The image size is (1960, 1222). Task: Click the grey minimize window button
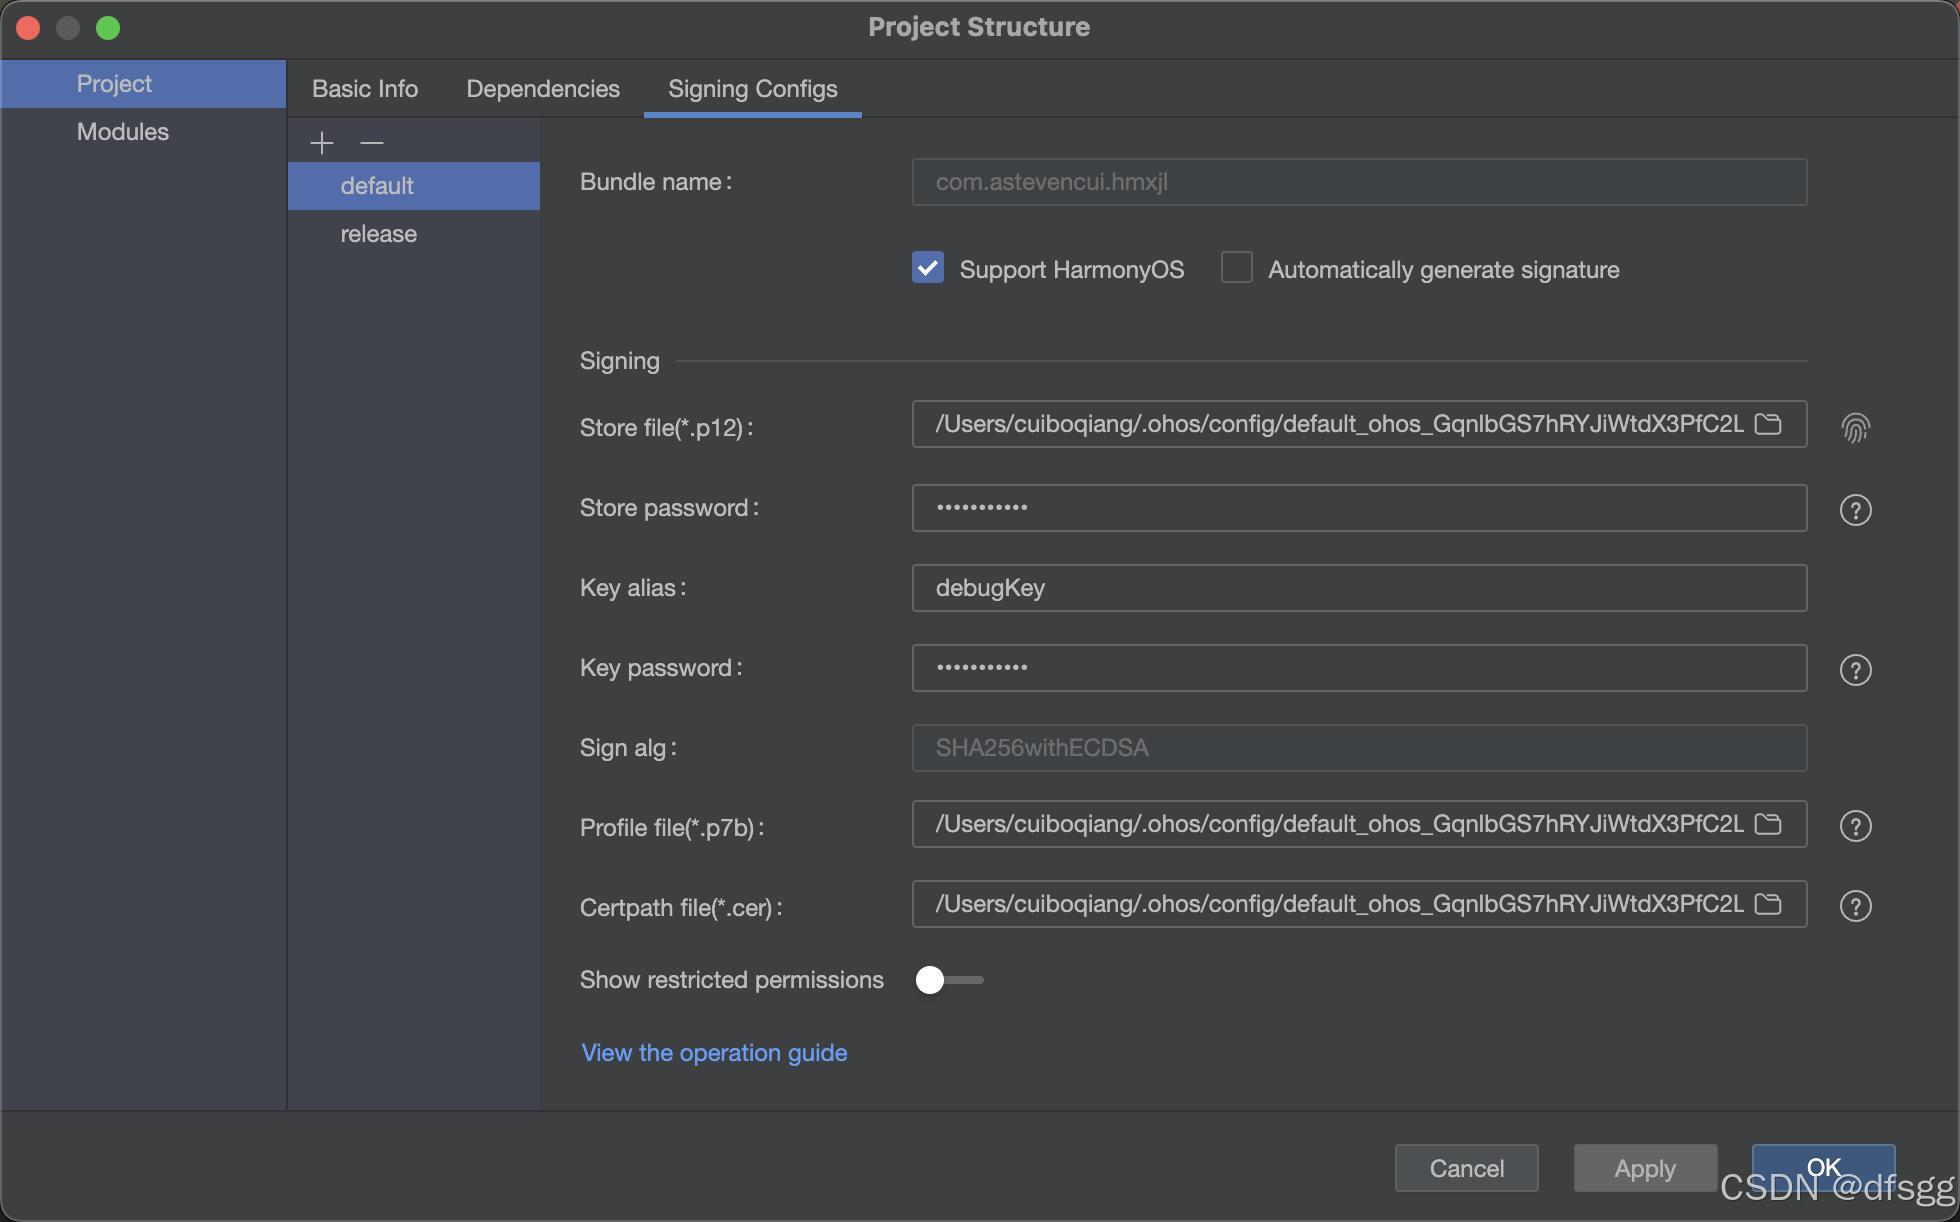coord(68,28)
